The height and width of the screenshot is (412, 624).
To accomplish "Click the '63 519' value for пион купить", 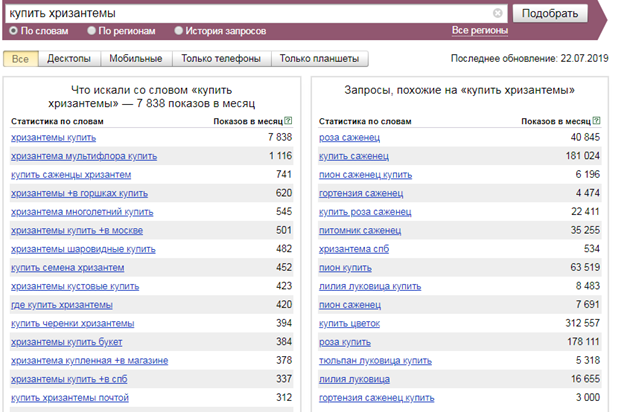I will click(x=585, y=268).
